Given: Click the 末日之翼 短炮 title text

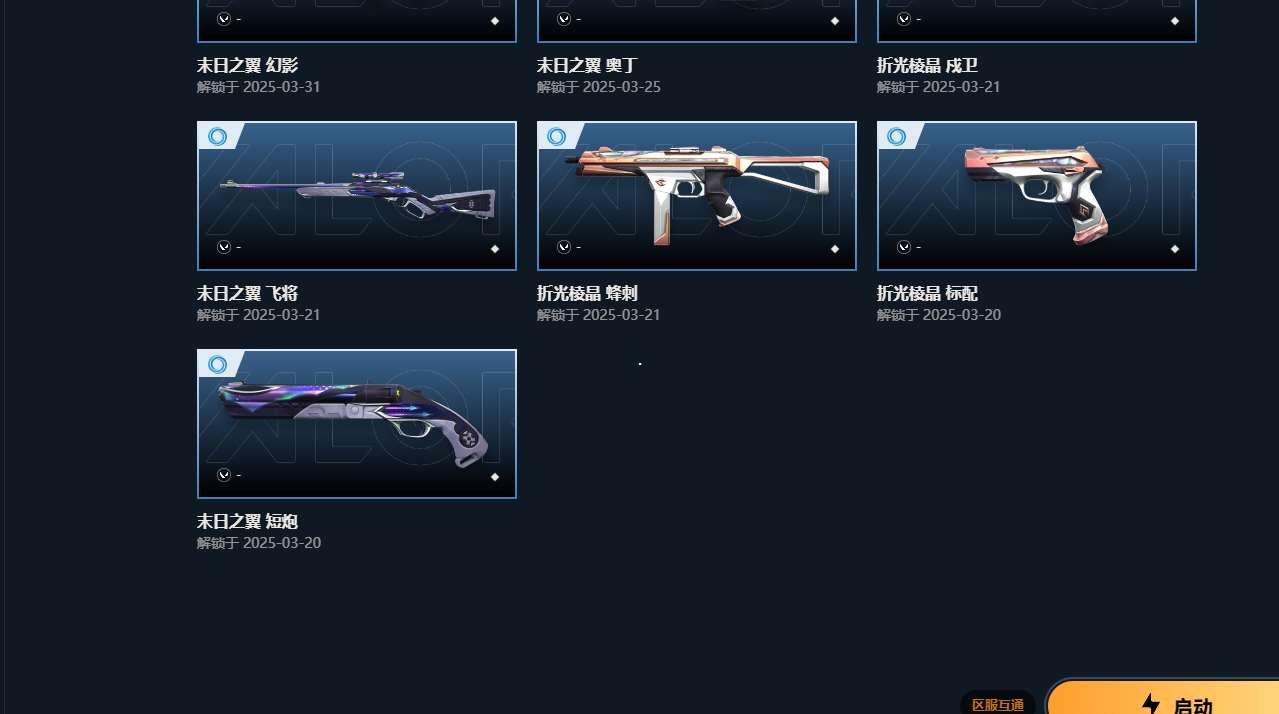Looking at the screenshot, I should (247, 522).
